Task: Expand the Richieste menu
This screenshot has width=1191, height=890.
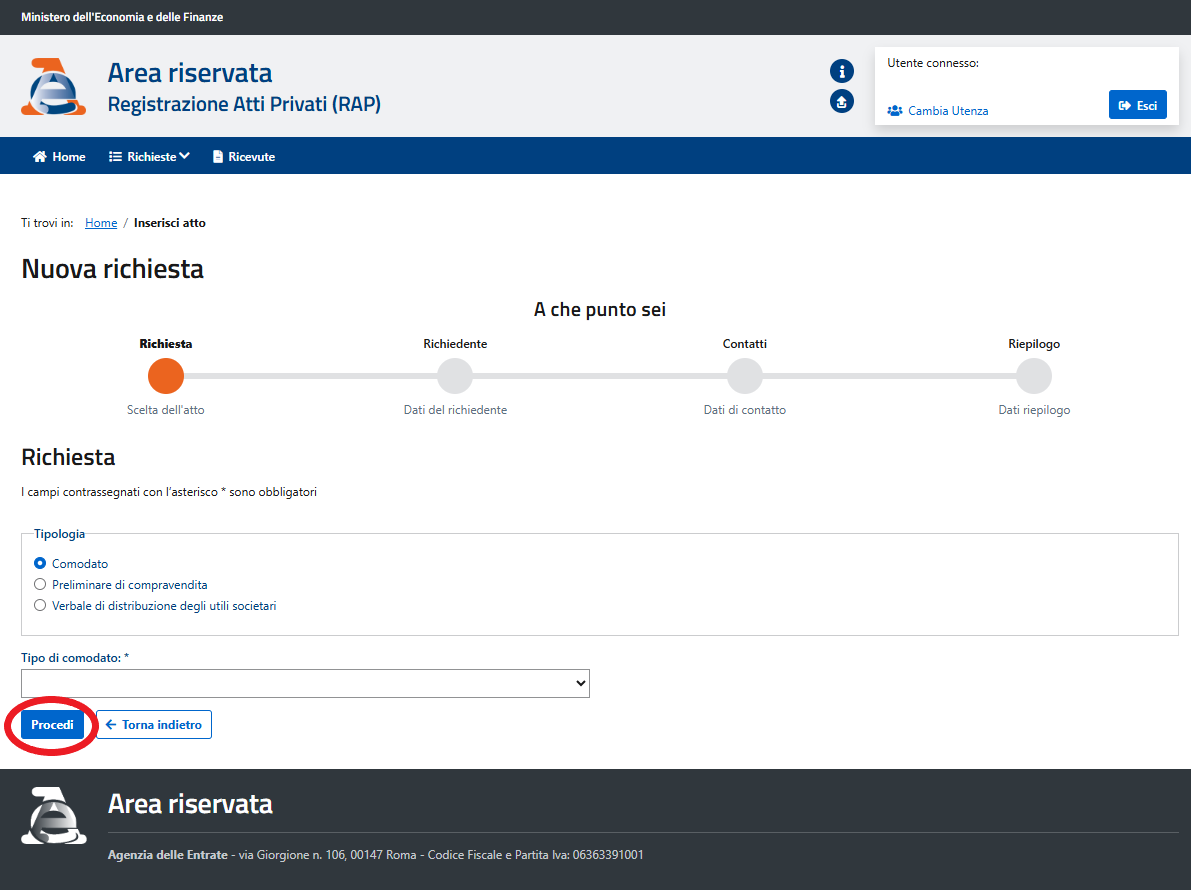Action: click(149, 156)
